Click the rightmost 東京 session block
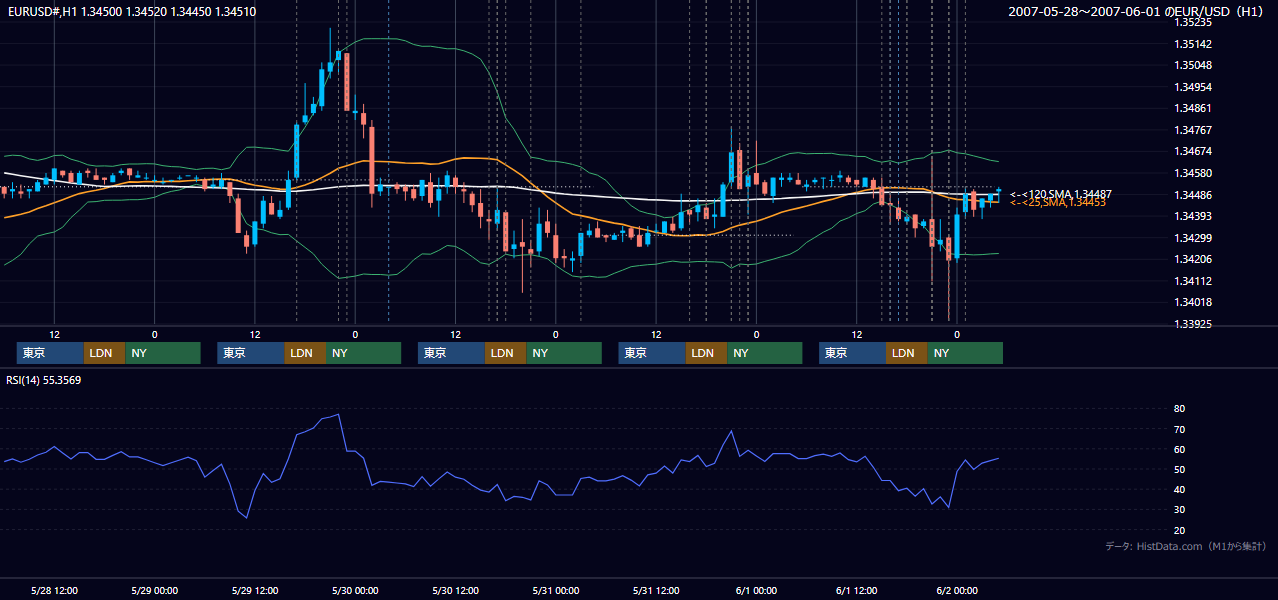This screenshot has width=1278, height=600. [852, 353]
